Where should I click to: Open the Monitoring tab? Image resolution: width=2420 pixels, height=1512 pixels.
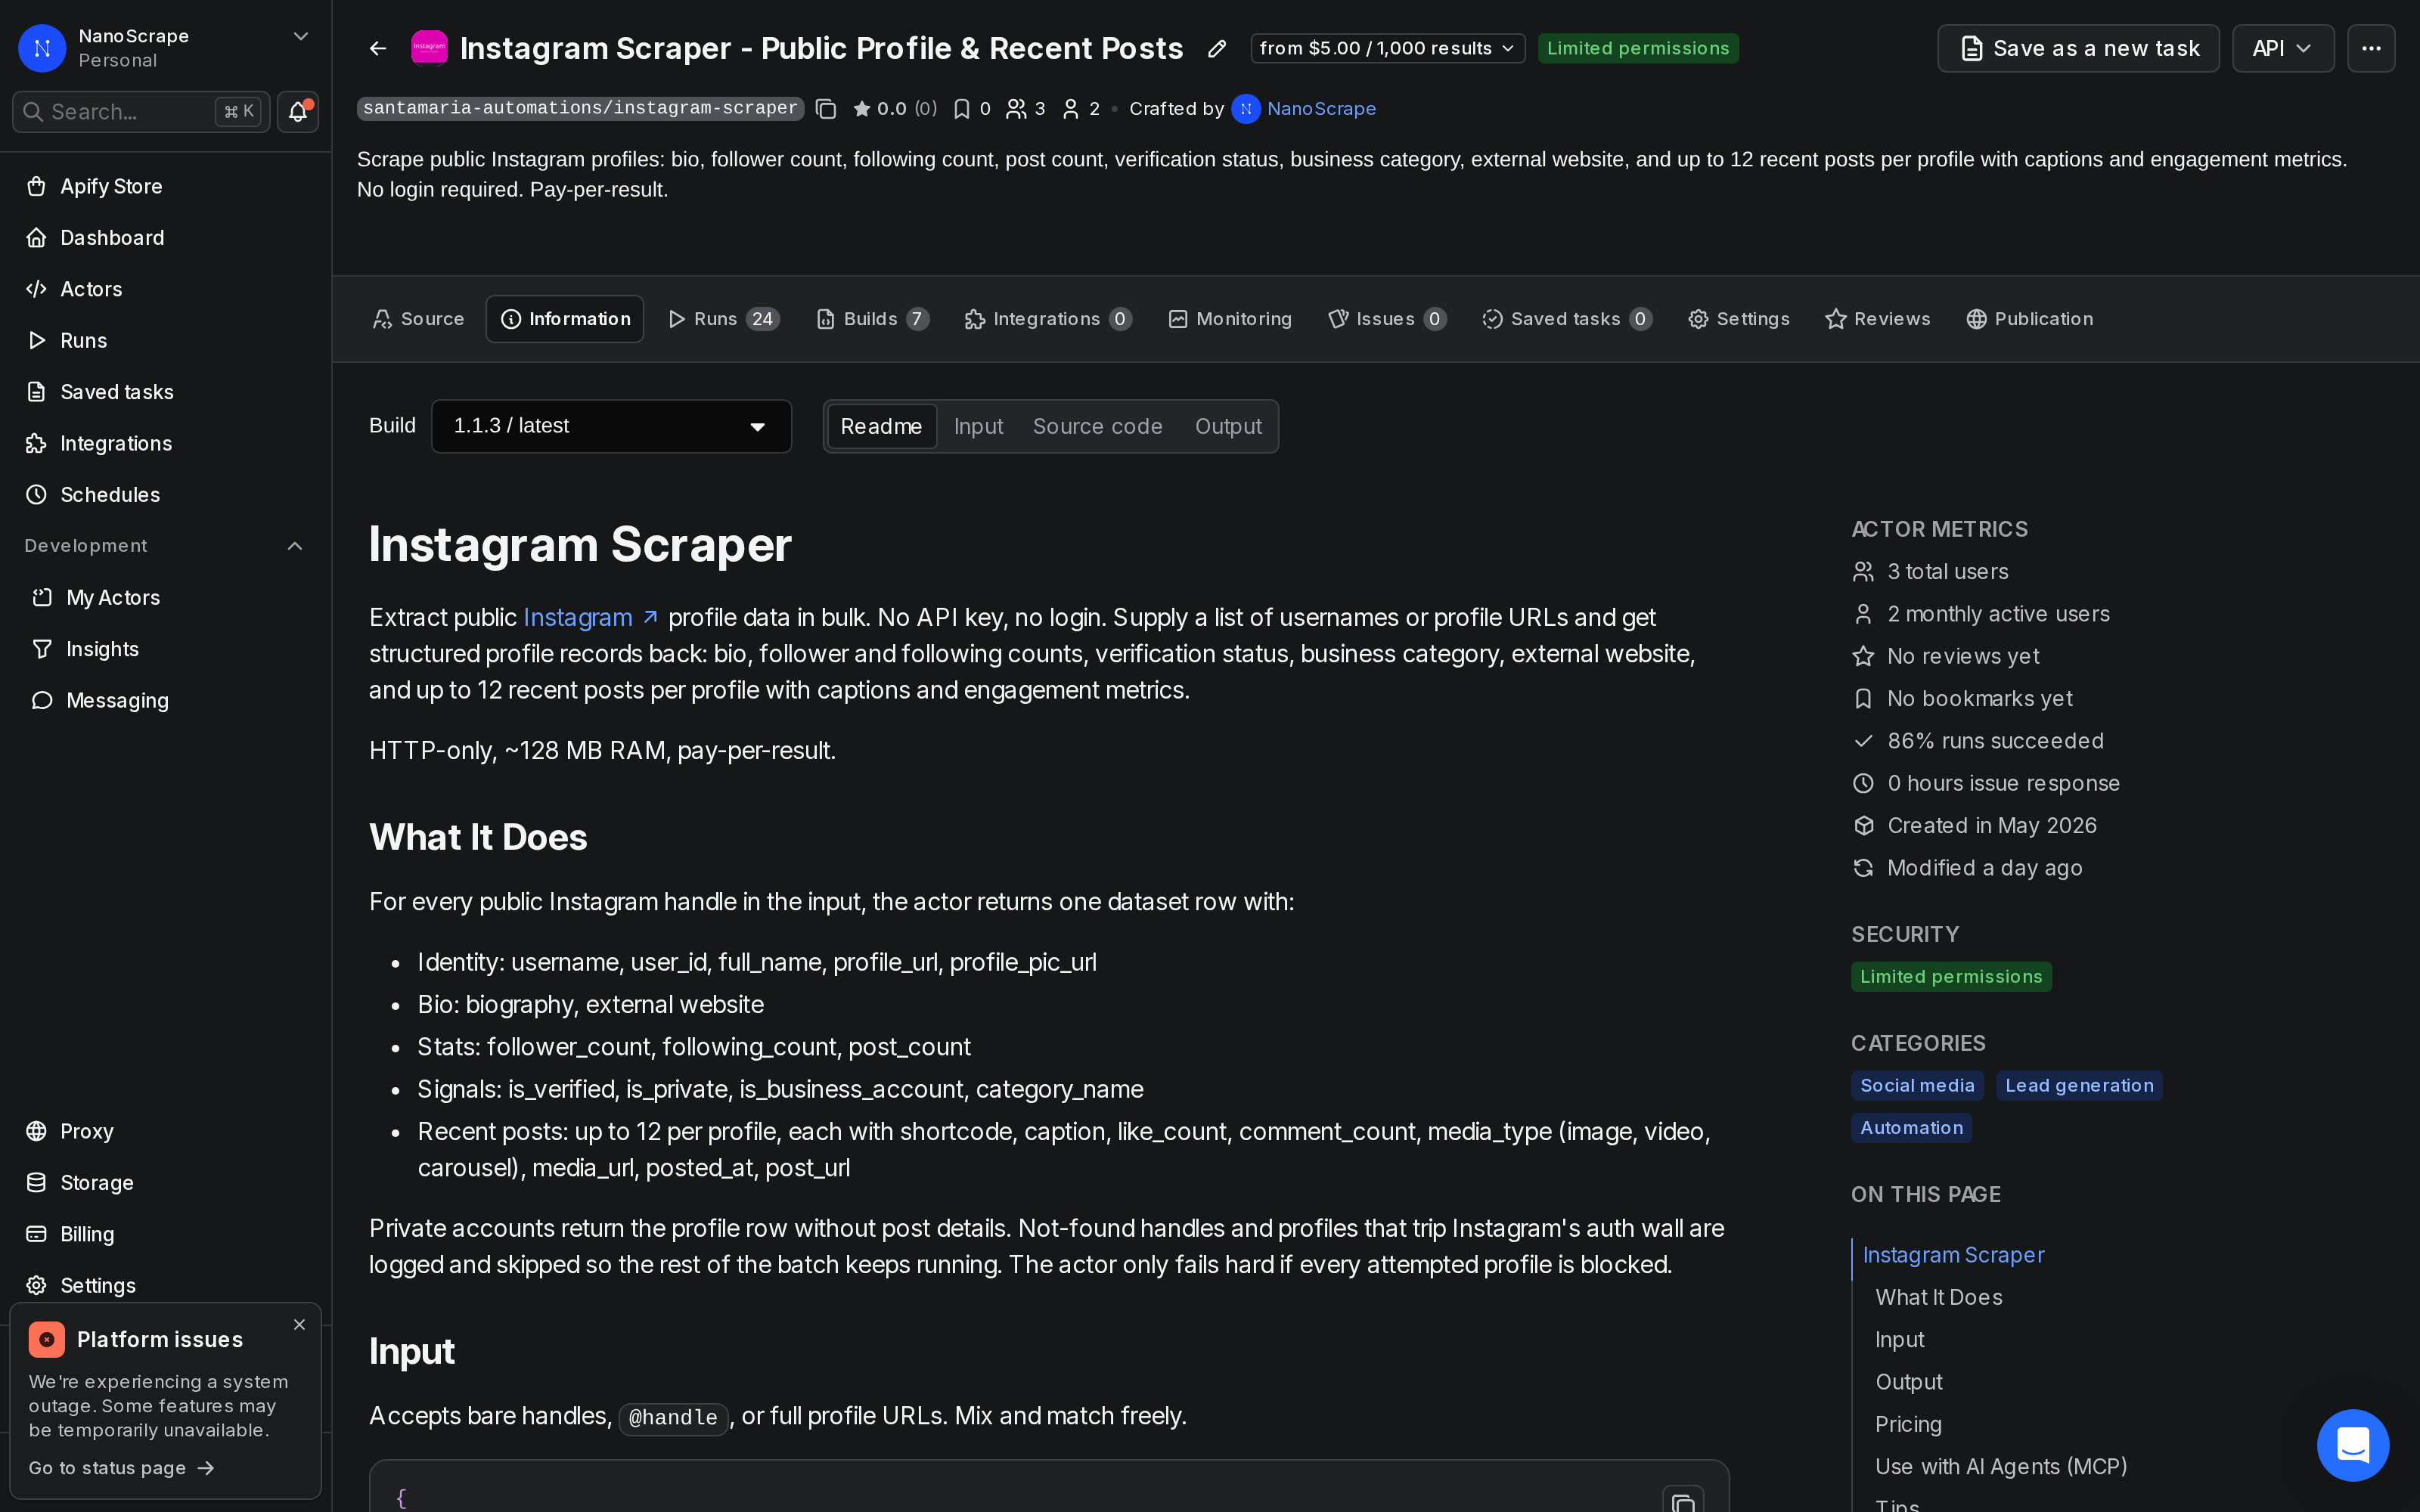pyautogui.click(x=1230, y=319)
